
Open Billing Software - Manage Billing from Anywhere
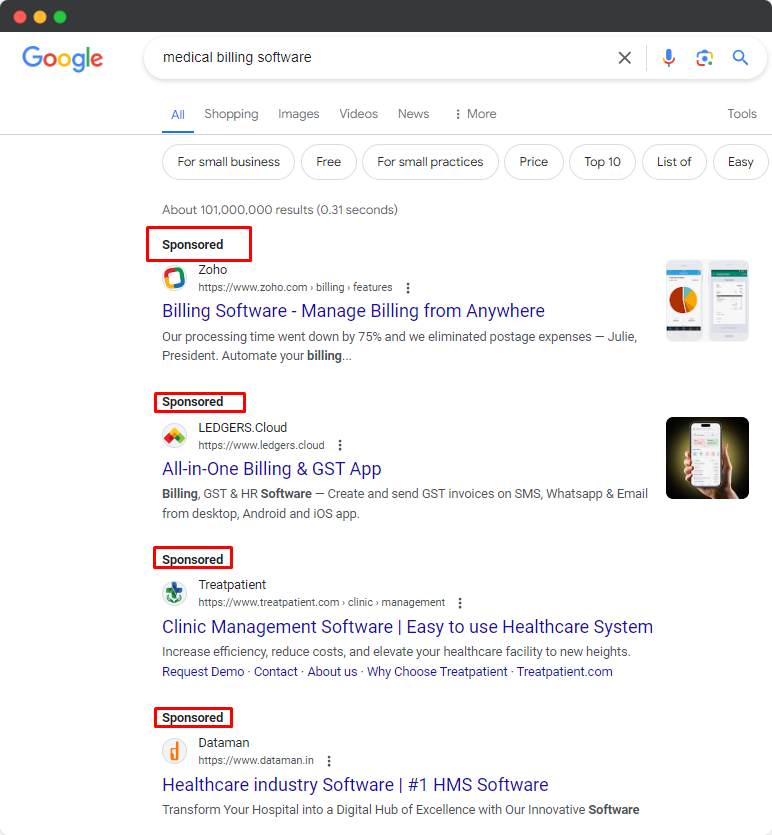tap(354, 311)
